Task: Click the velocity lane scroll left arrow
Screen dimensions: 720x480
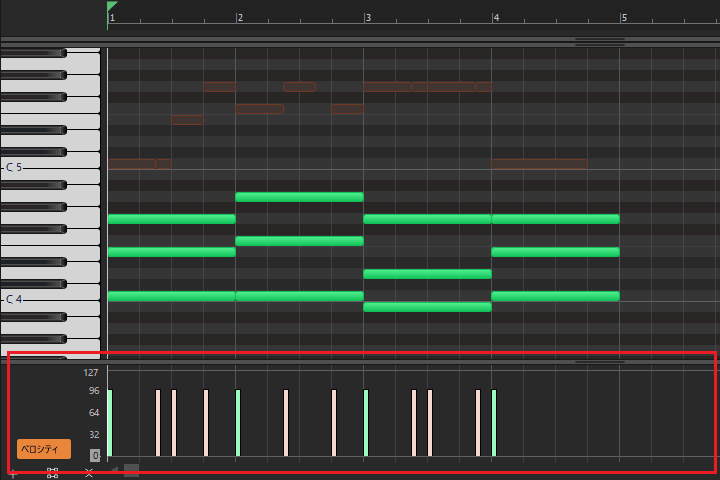Action: point(114,469)
